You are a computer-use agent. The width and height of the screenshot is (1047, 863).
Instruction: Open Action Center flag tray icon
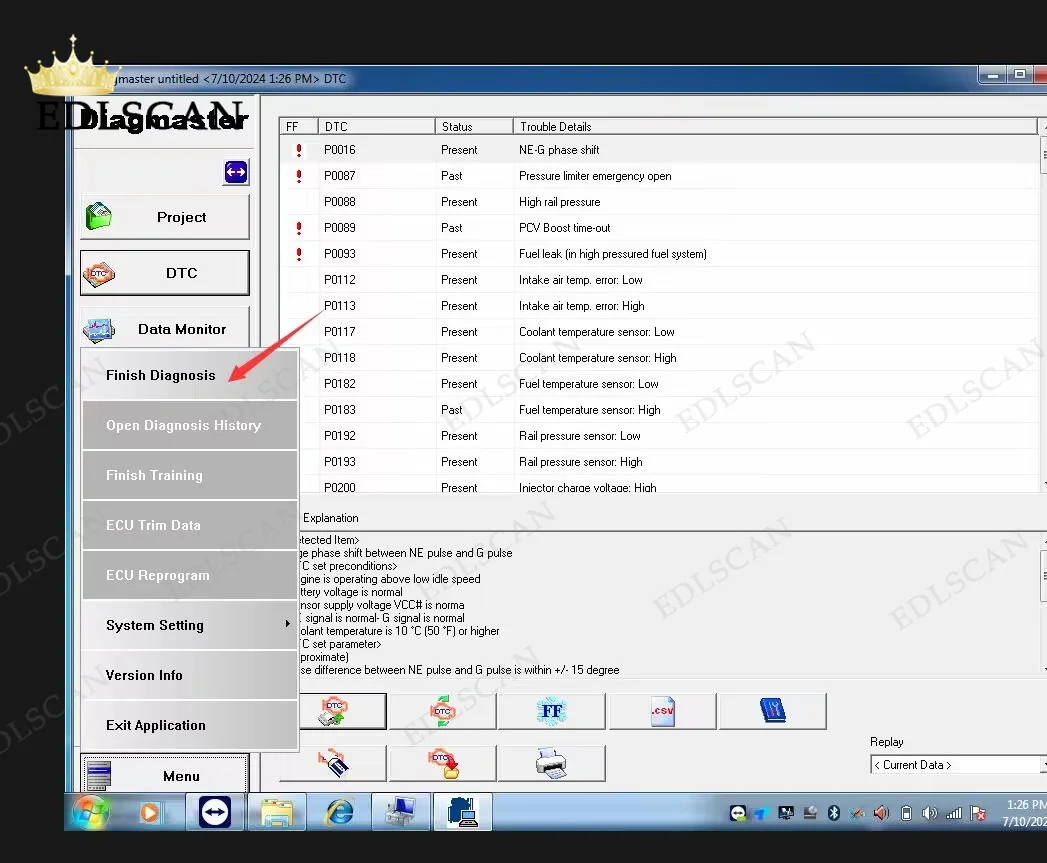click(978, 813)
